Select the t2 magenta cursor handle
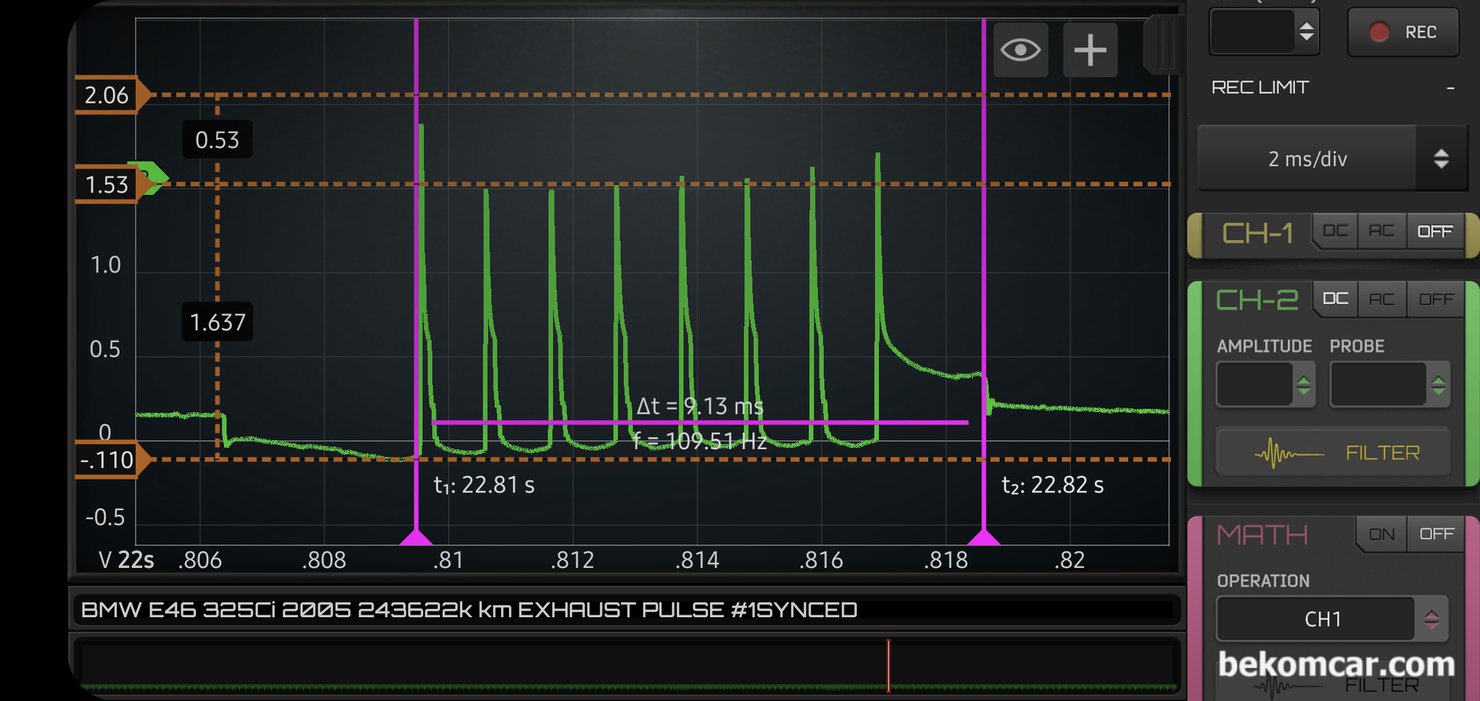 coord(984,538)
